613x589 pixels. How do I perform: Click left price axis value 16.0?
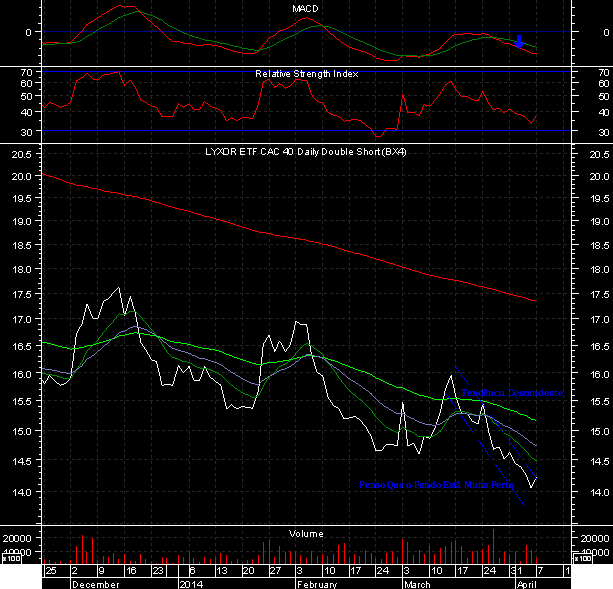coord(21,374)
